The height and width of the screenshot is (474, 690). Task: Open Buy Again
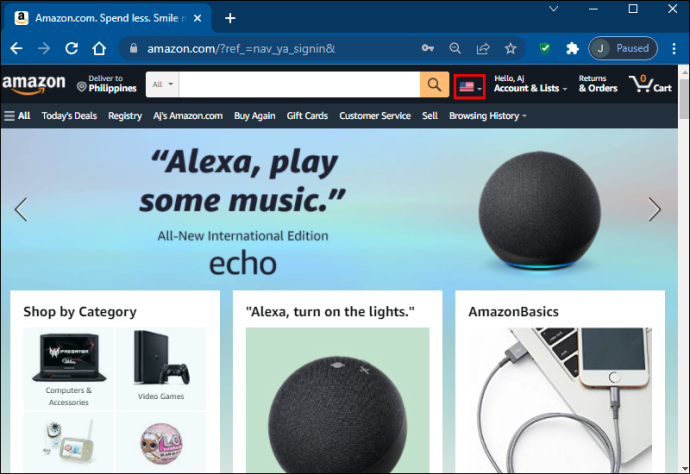(255, 116)
